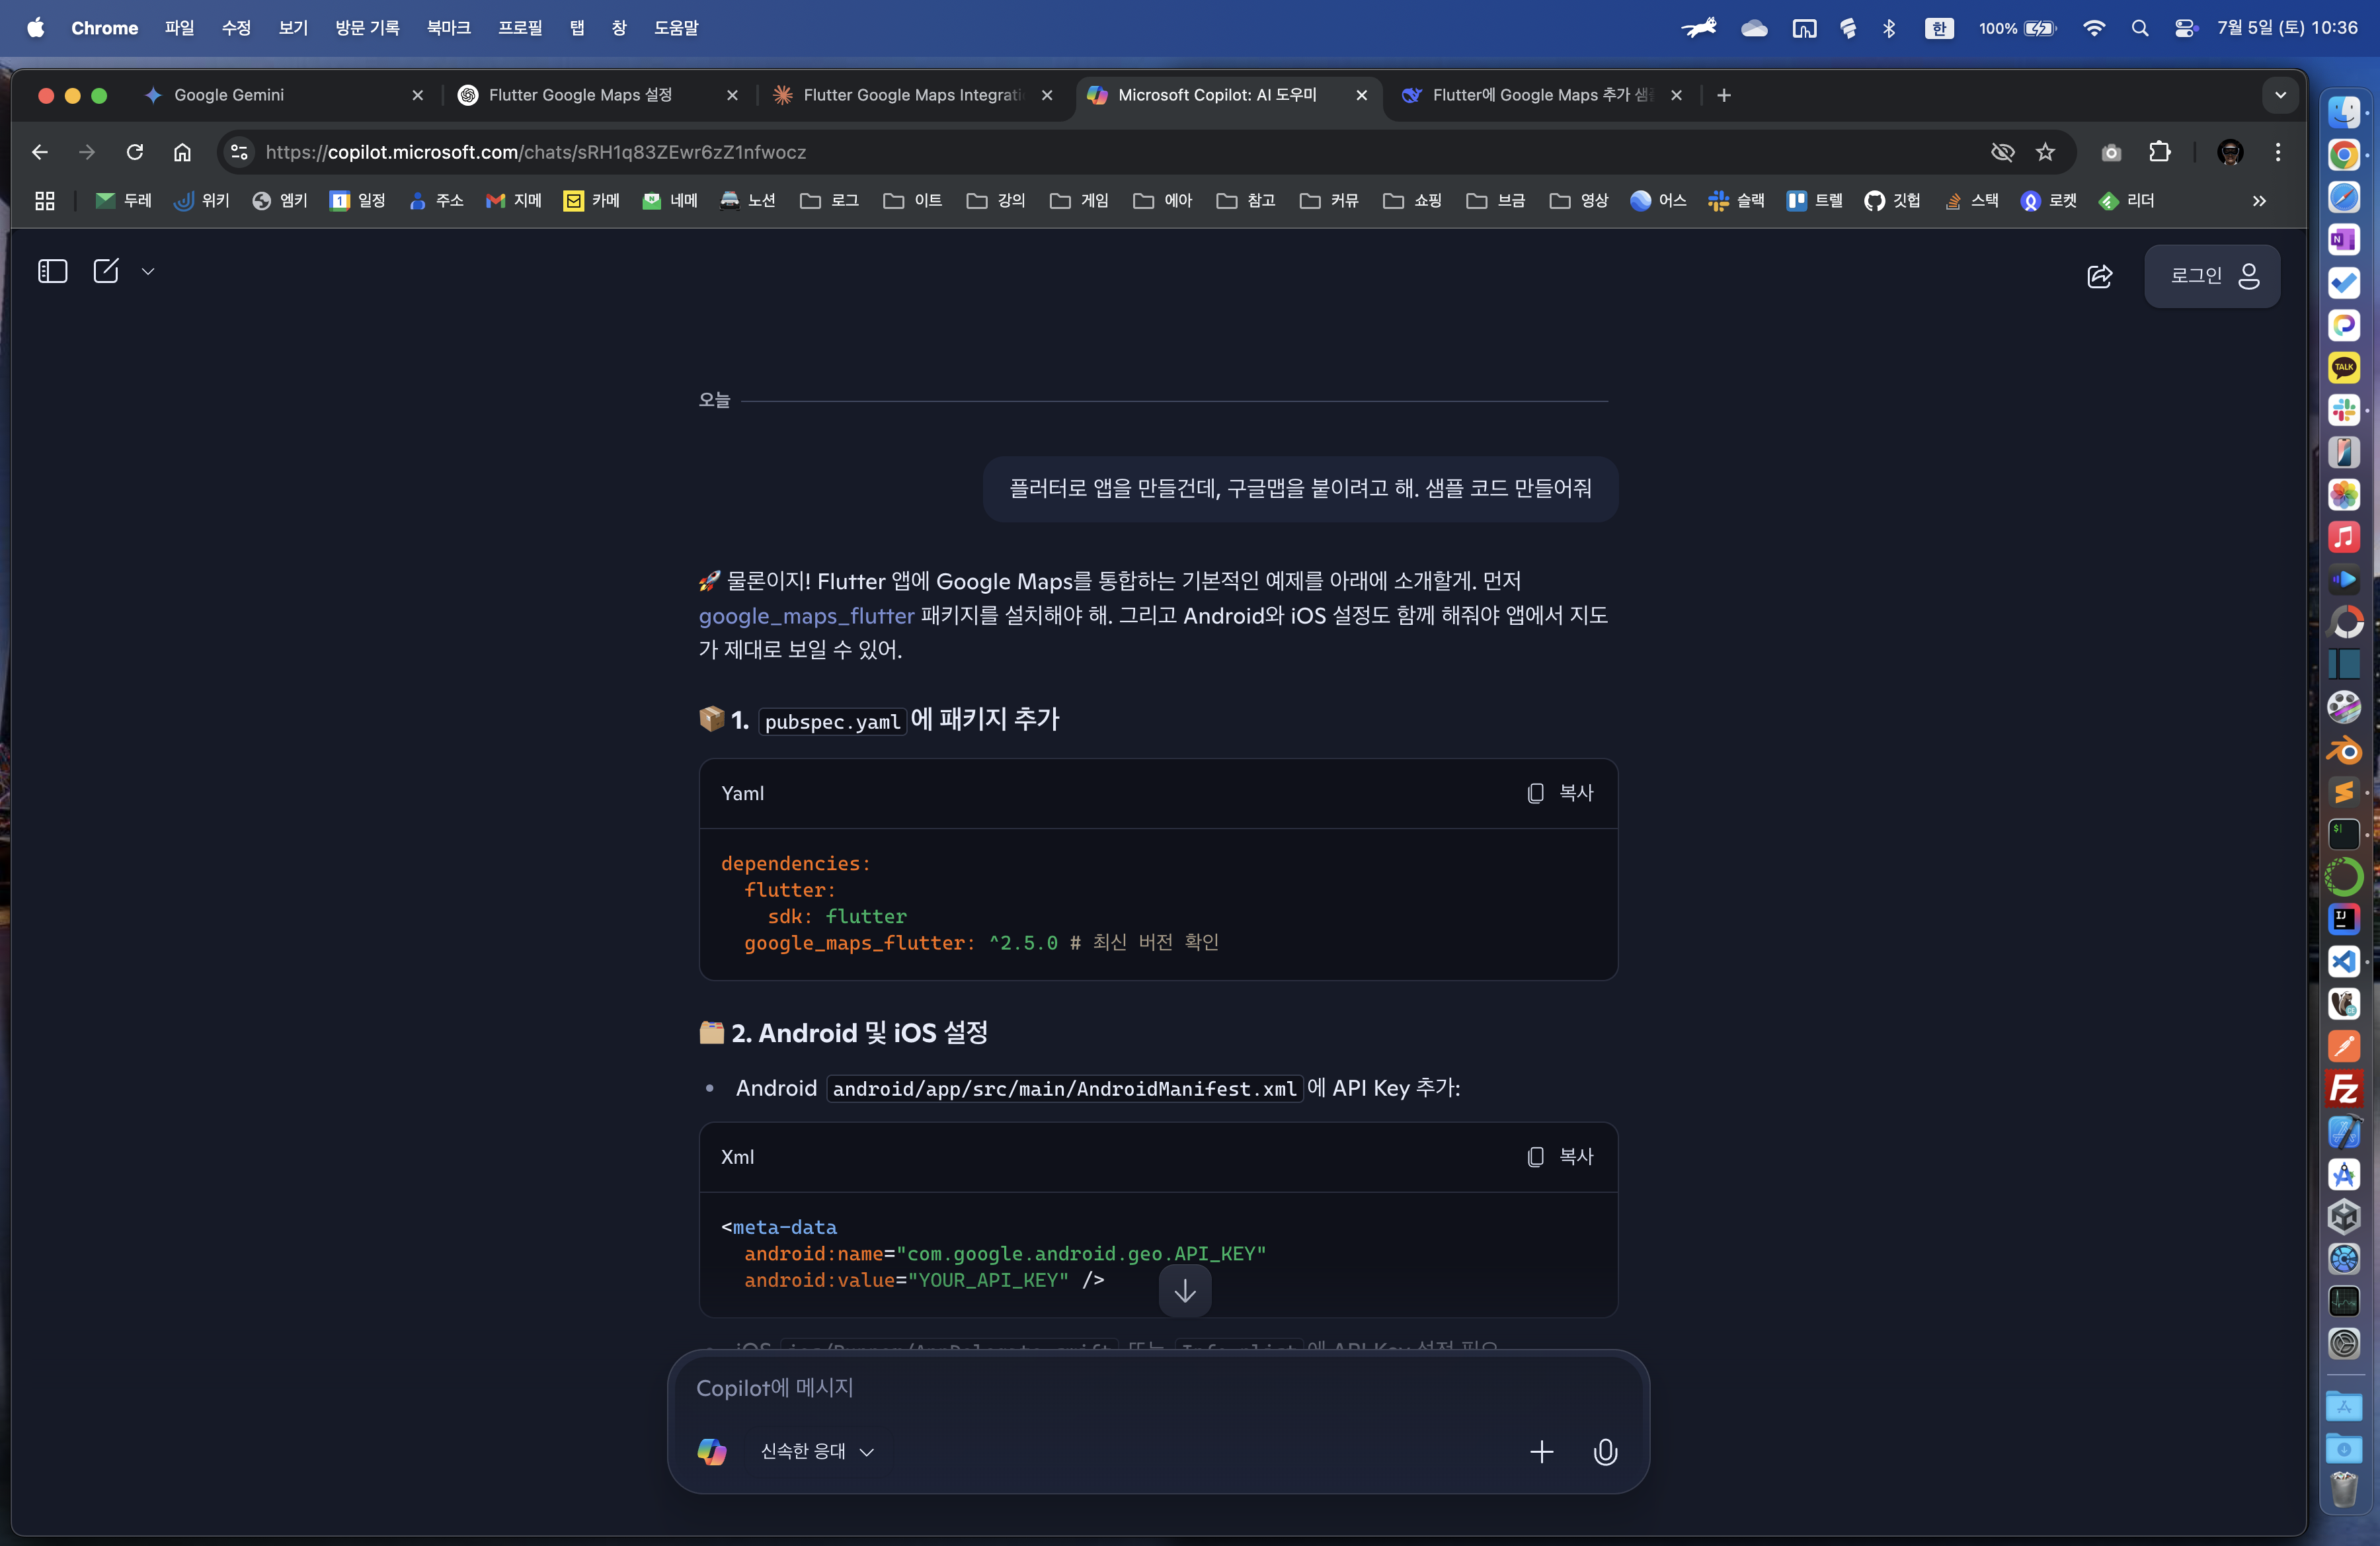Open the 북마크 menu in the menu bar
2380x1546 pixels.
[x=448, y=28]
